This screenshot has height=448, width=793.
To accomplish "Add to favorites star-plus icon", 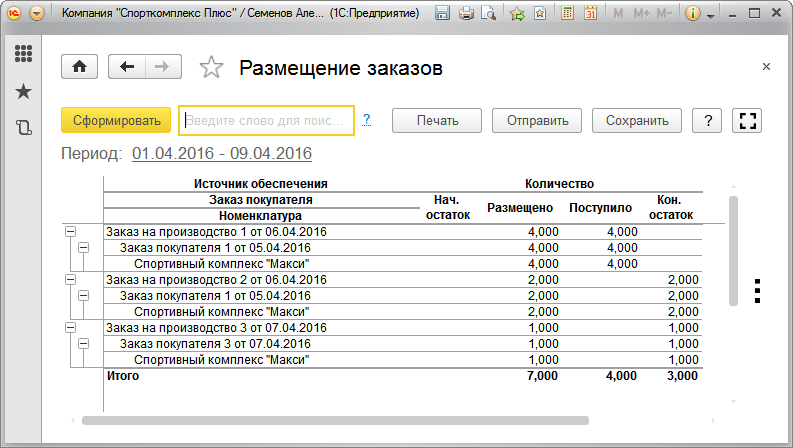I will [x=517, y=14].
